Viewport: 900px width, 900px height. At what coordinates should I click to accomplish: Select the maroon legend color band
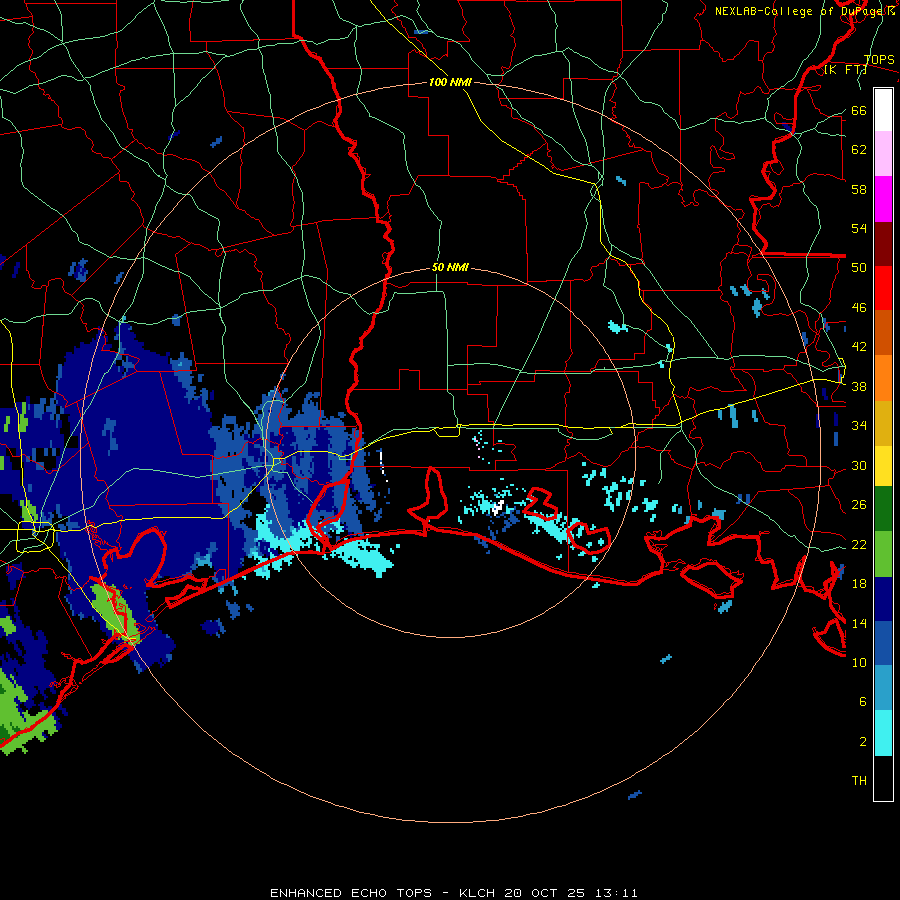pos(883,243)
